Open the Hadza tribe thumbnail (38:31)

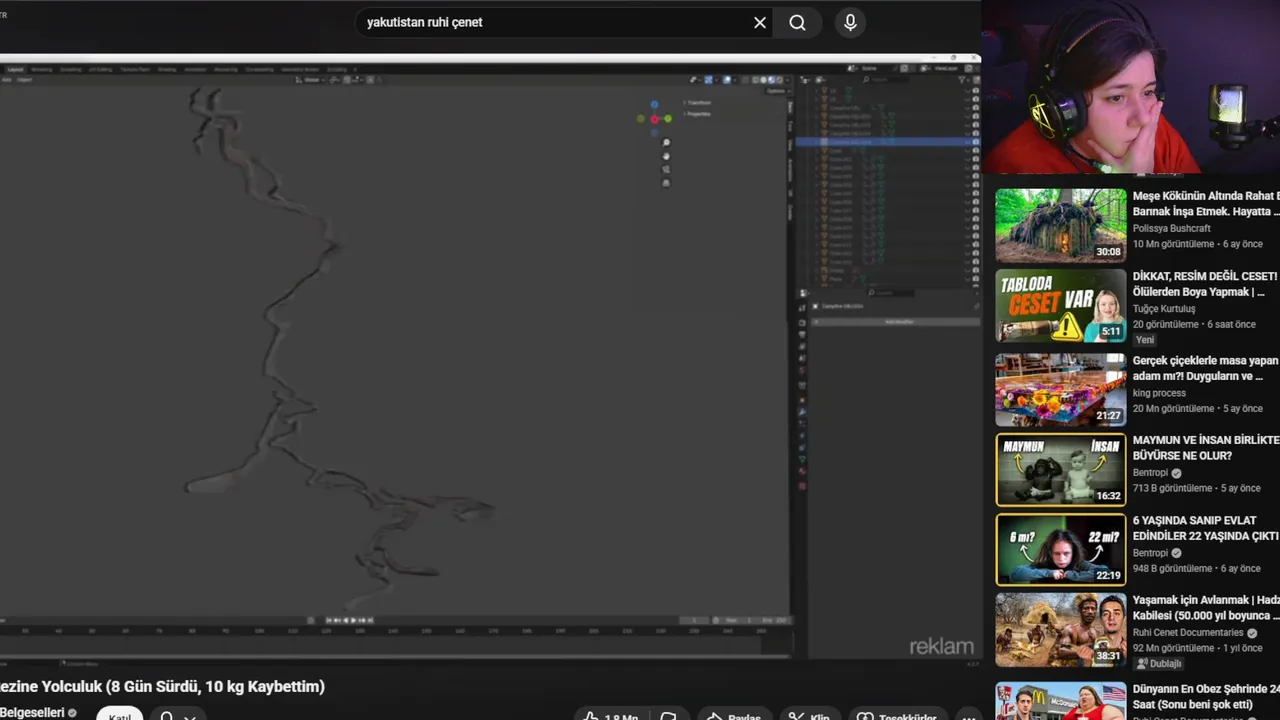[1060, 629]
